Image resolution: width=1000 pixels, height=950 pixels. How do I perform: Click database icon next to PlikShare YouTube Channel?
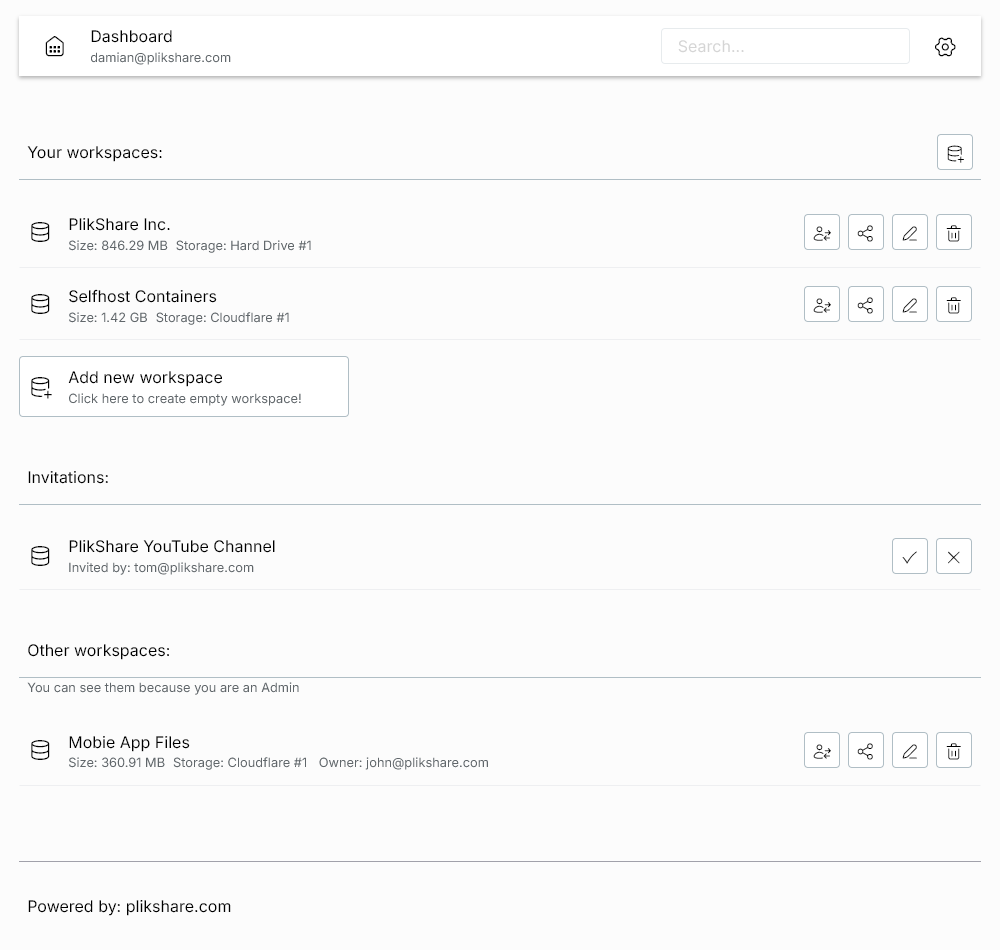coord(40,556)
